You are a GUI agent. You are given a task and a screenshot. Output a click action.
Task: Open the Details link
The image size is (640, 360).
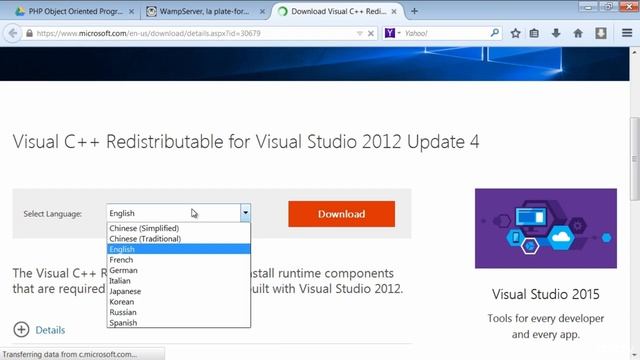click(50, 330)
